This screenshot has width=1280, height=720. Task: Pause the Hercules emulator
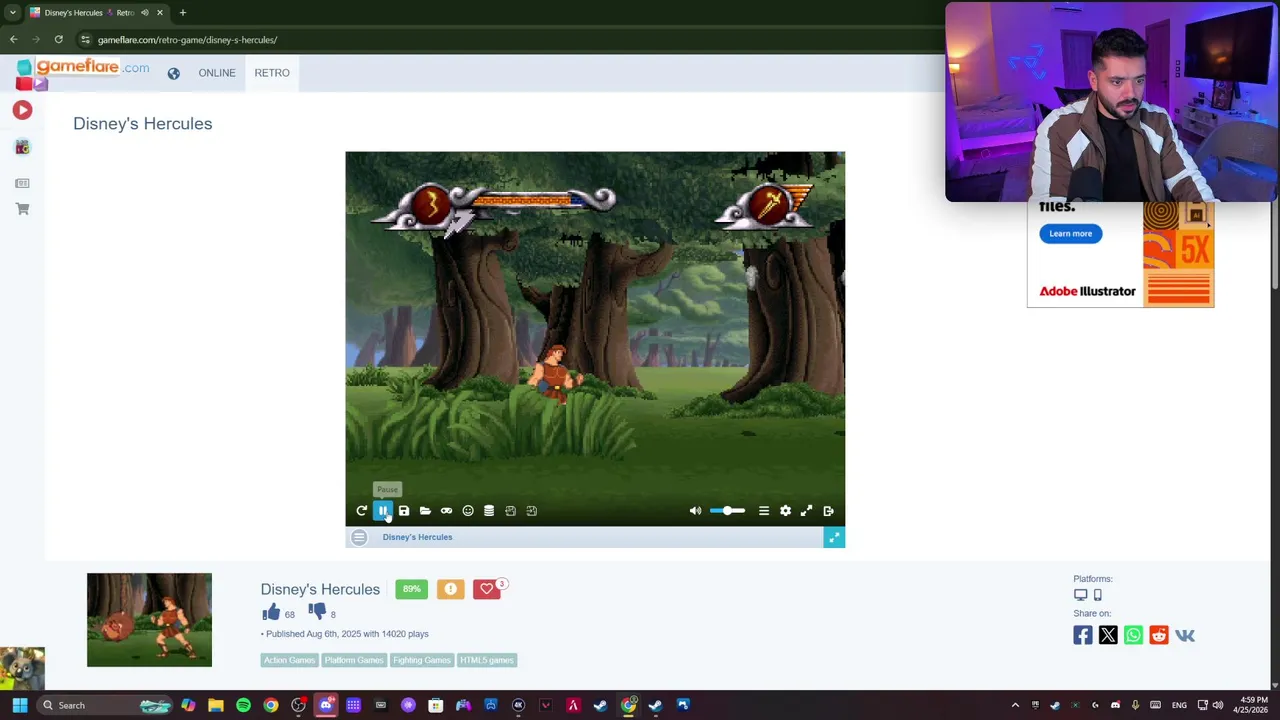(383, 511)
